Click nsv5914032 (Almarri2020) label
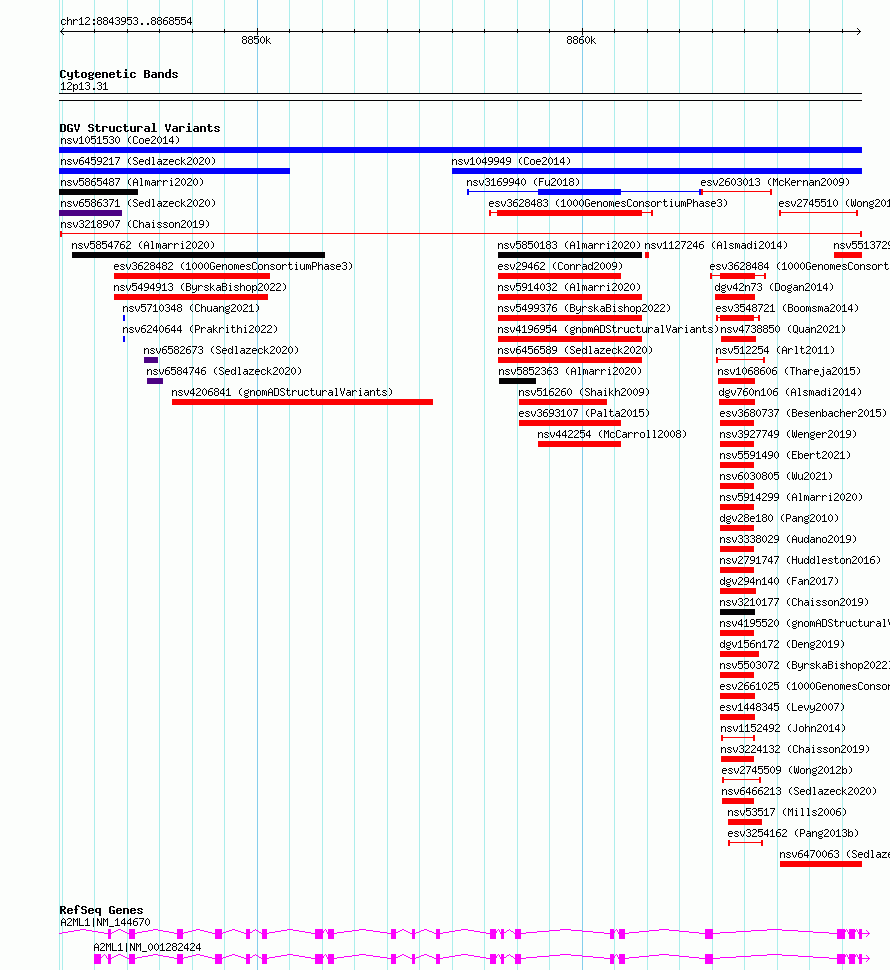This screenshot has width=890, height=970. 569,288
